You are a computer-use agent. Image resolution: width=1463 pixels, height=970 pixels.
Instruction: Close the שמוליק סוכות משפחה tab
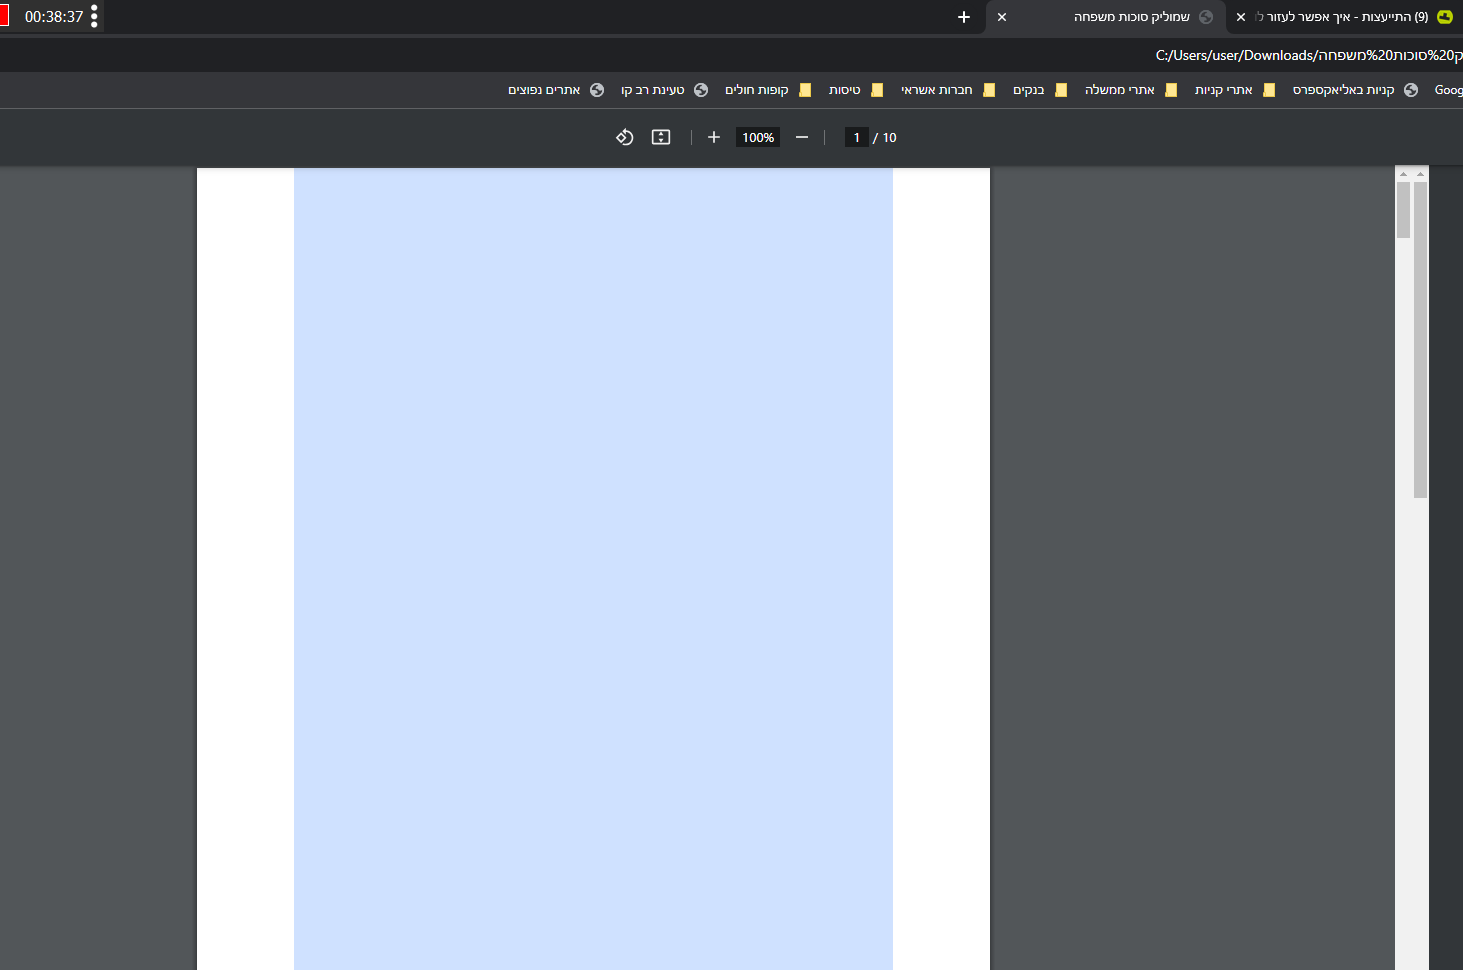coord(1002,17)
